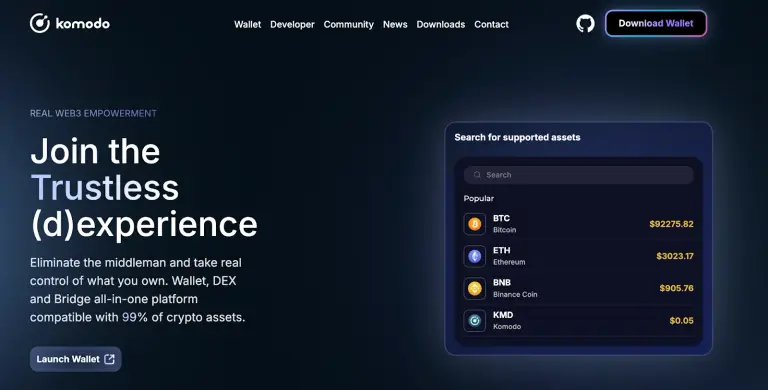Go to the News page

[x=395, y=24]
